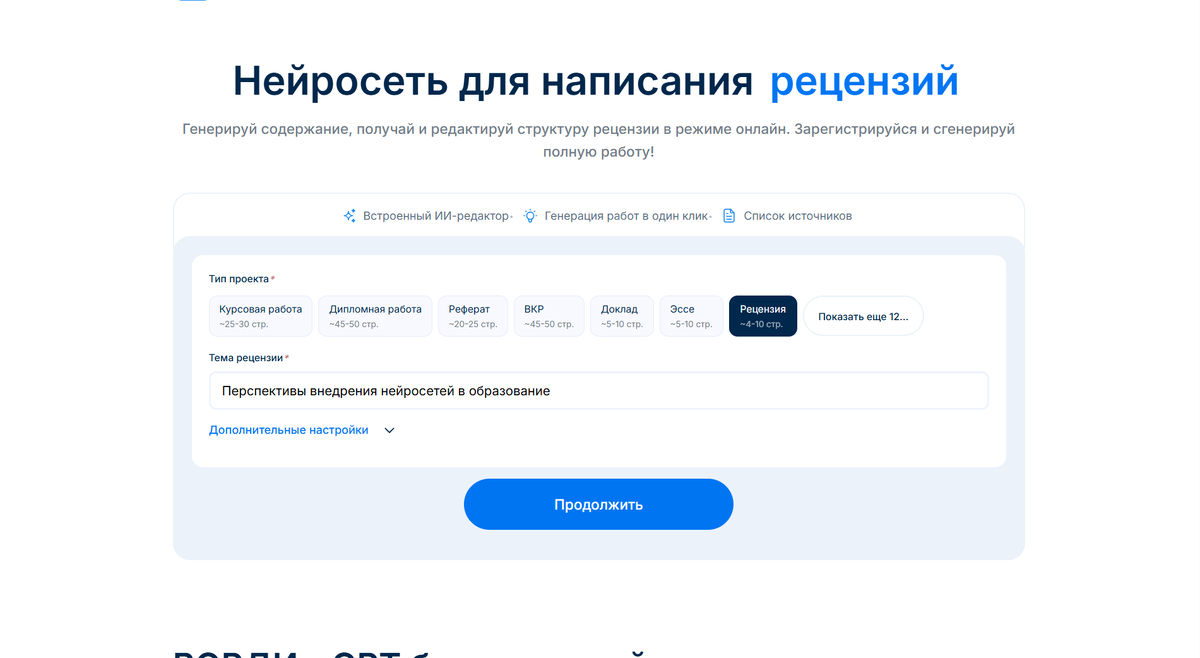Pick the ВКР project type
Viewport: 1200px width, 658px height.
[548, 315]
